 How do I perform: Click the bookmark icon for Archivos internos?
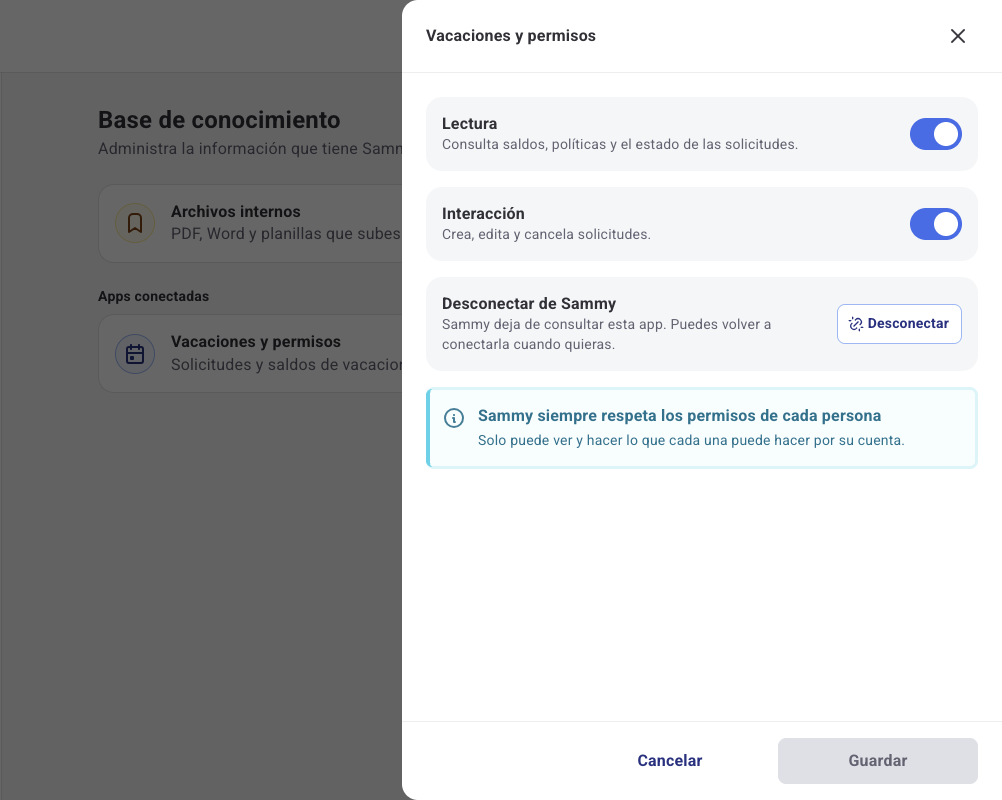pyautogui.click(x=135, y=223)
